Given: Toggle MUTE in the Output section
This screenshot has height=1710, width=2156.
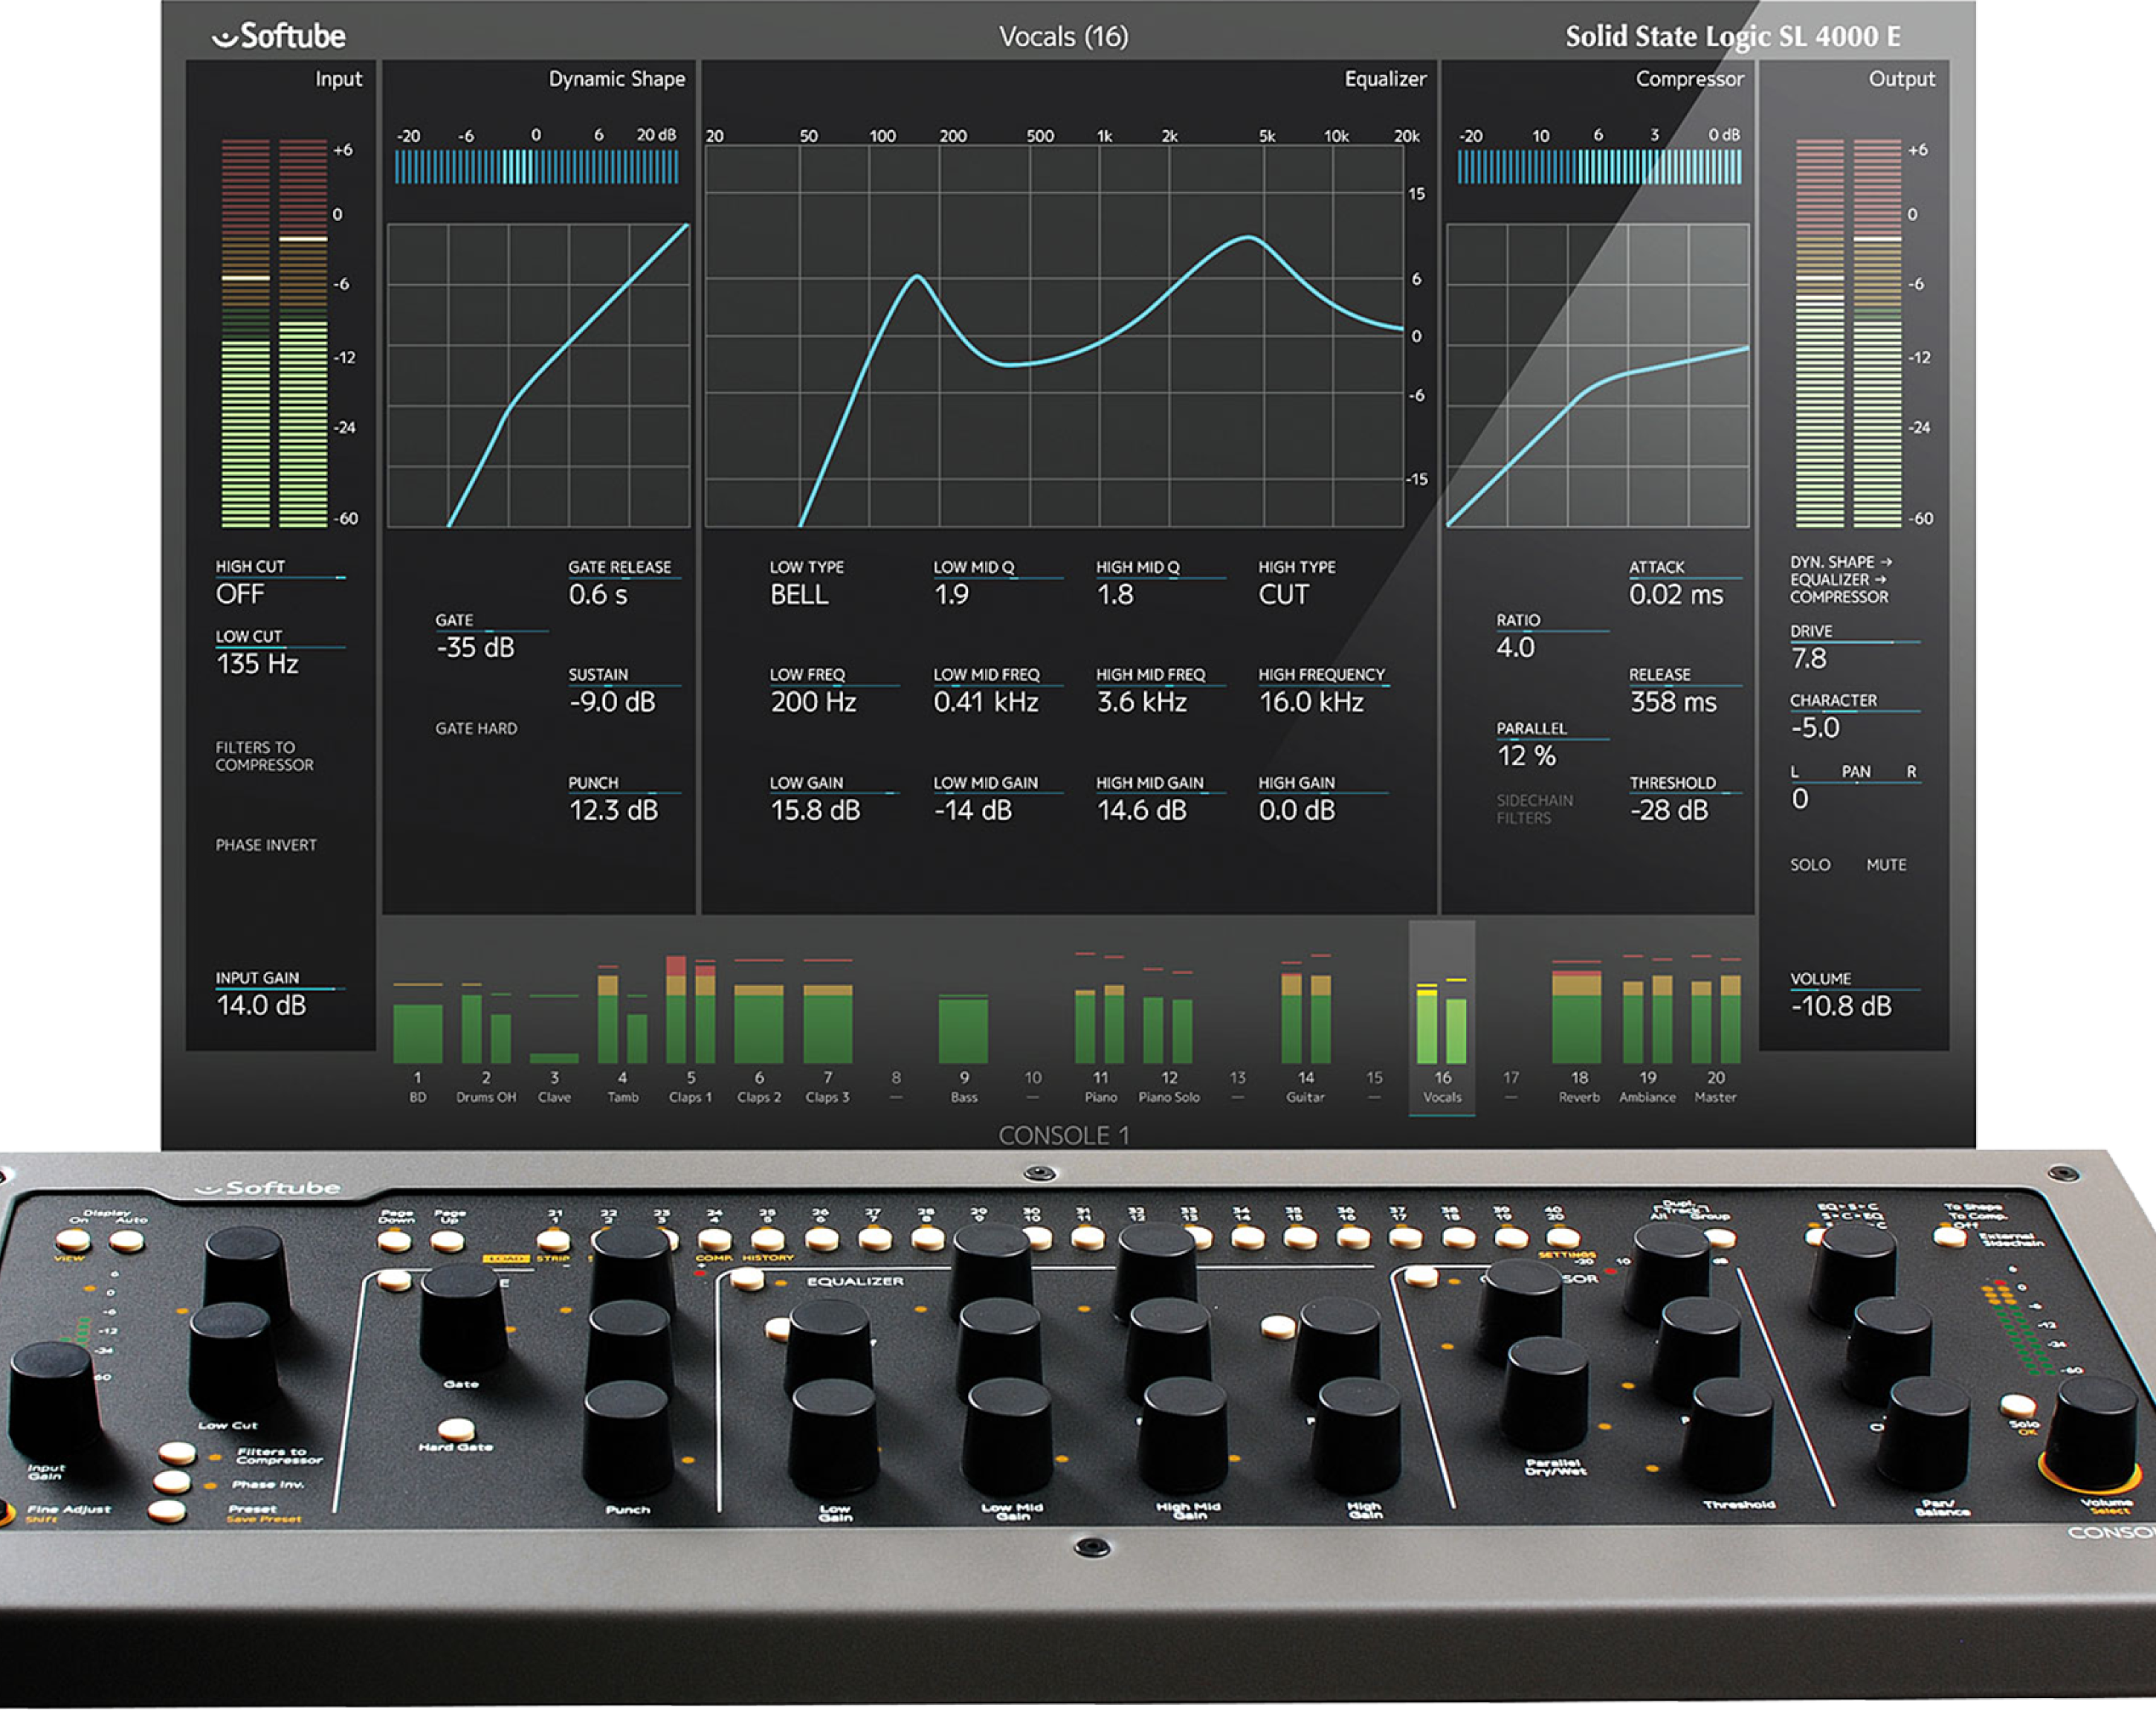Looking at the screenshot, I should click(1886, 865).
